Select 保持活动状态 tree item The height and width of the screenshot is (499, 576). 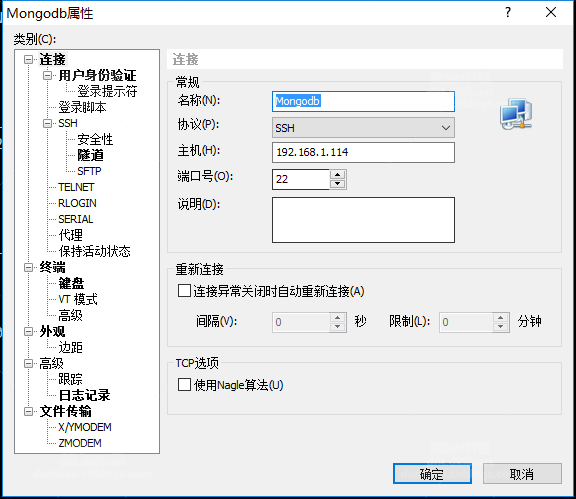94,251
